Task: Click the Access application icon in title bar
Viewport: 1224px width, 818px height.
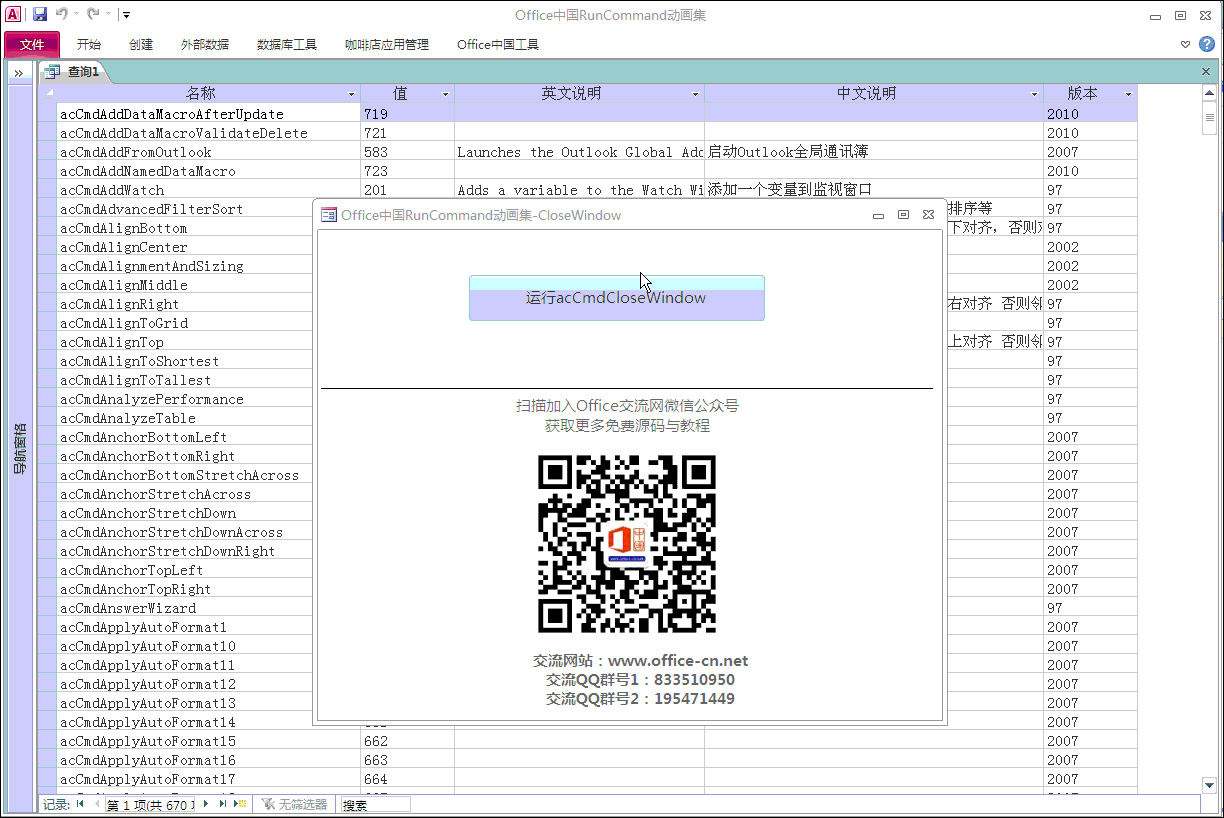Action: coord(13,14)
